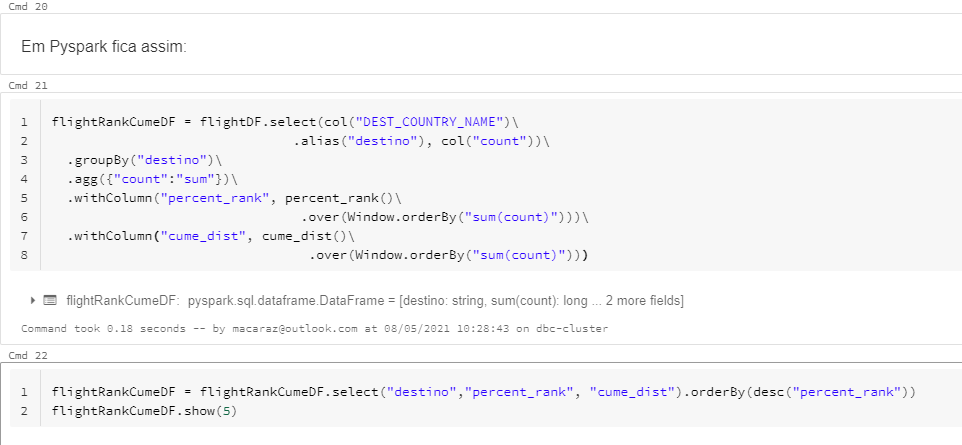The height and width of the screenshot is (445, 962).
Task: Select the "Em Pyspark fica assim:" markdown cell
Action: pyautogui.click(x=104, y=47)
